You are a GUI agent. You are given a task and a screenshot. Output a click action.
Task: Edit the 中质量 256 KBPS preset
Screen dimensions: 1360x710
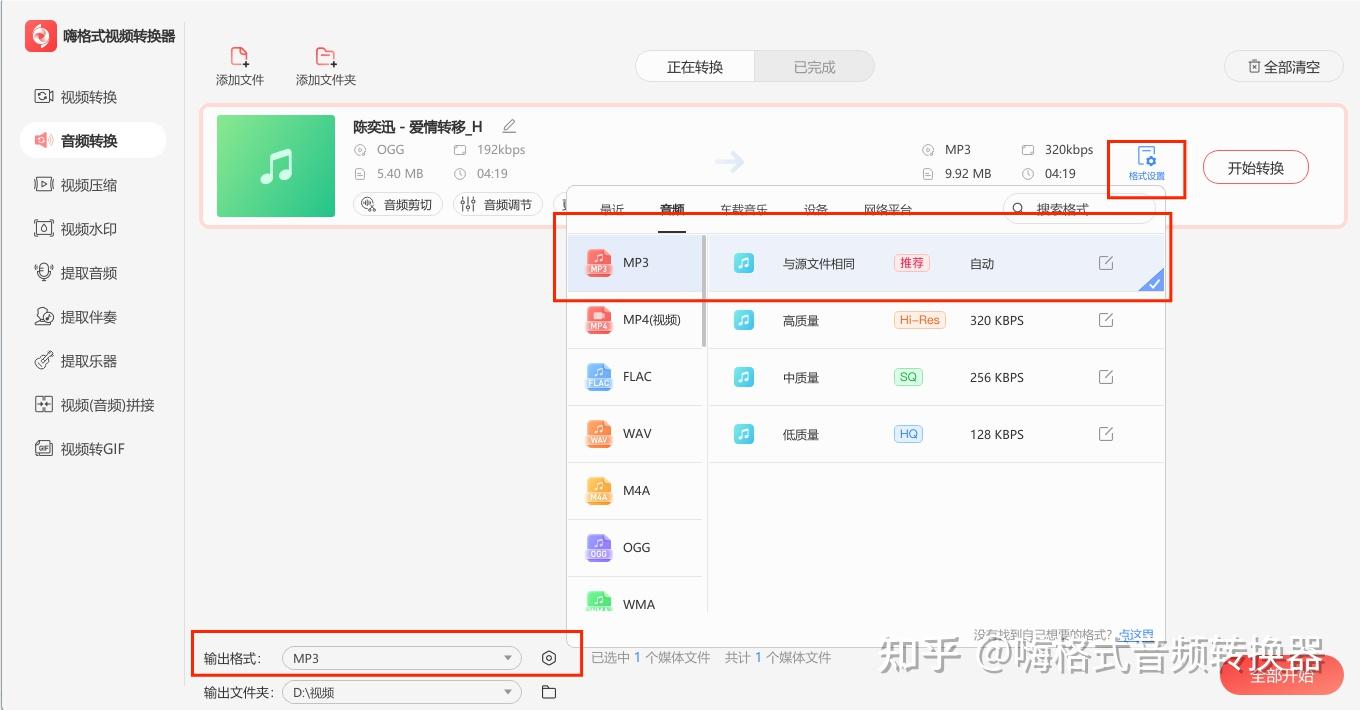pos(1106,377)
